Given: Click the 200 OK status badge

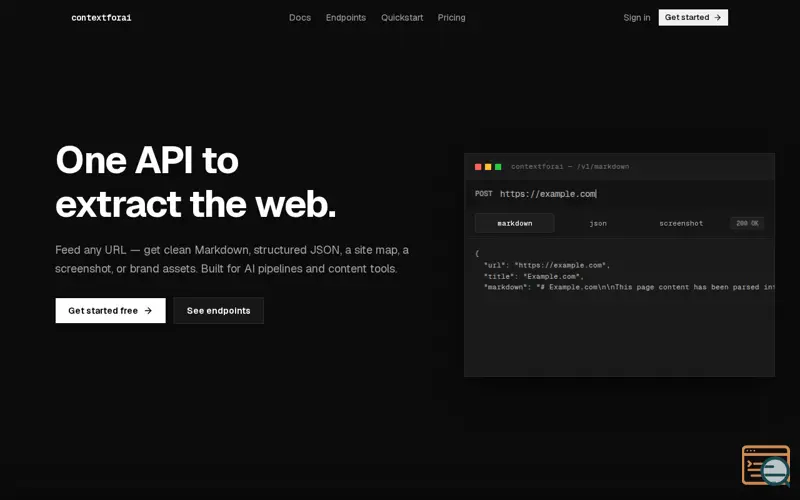Looking at the screenshot, I should [747, 223].
